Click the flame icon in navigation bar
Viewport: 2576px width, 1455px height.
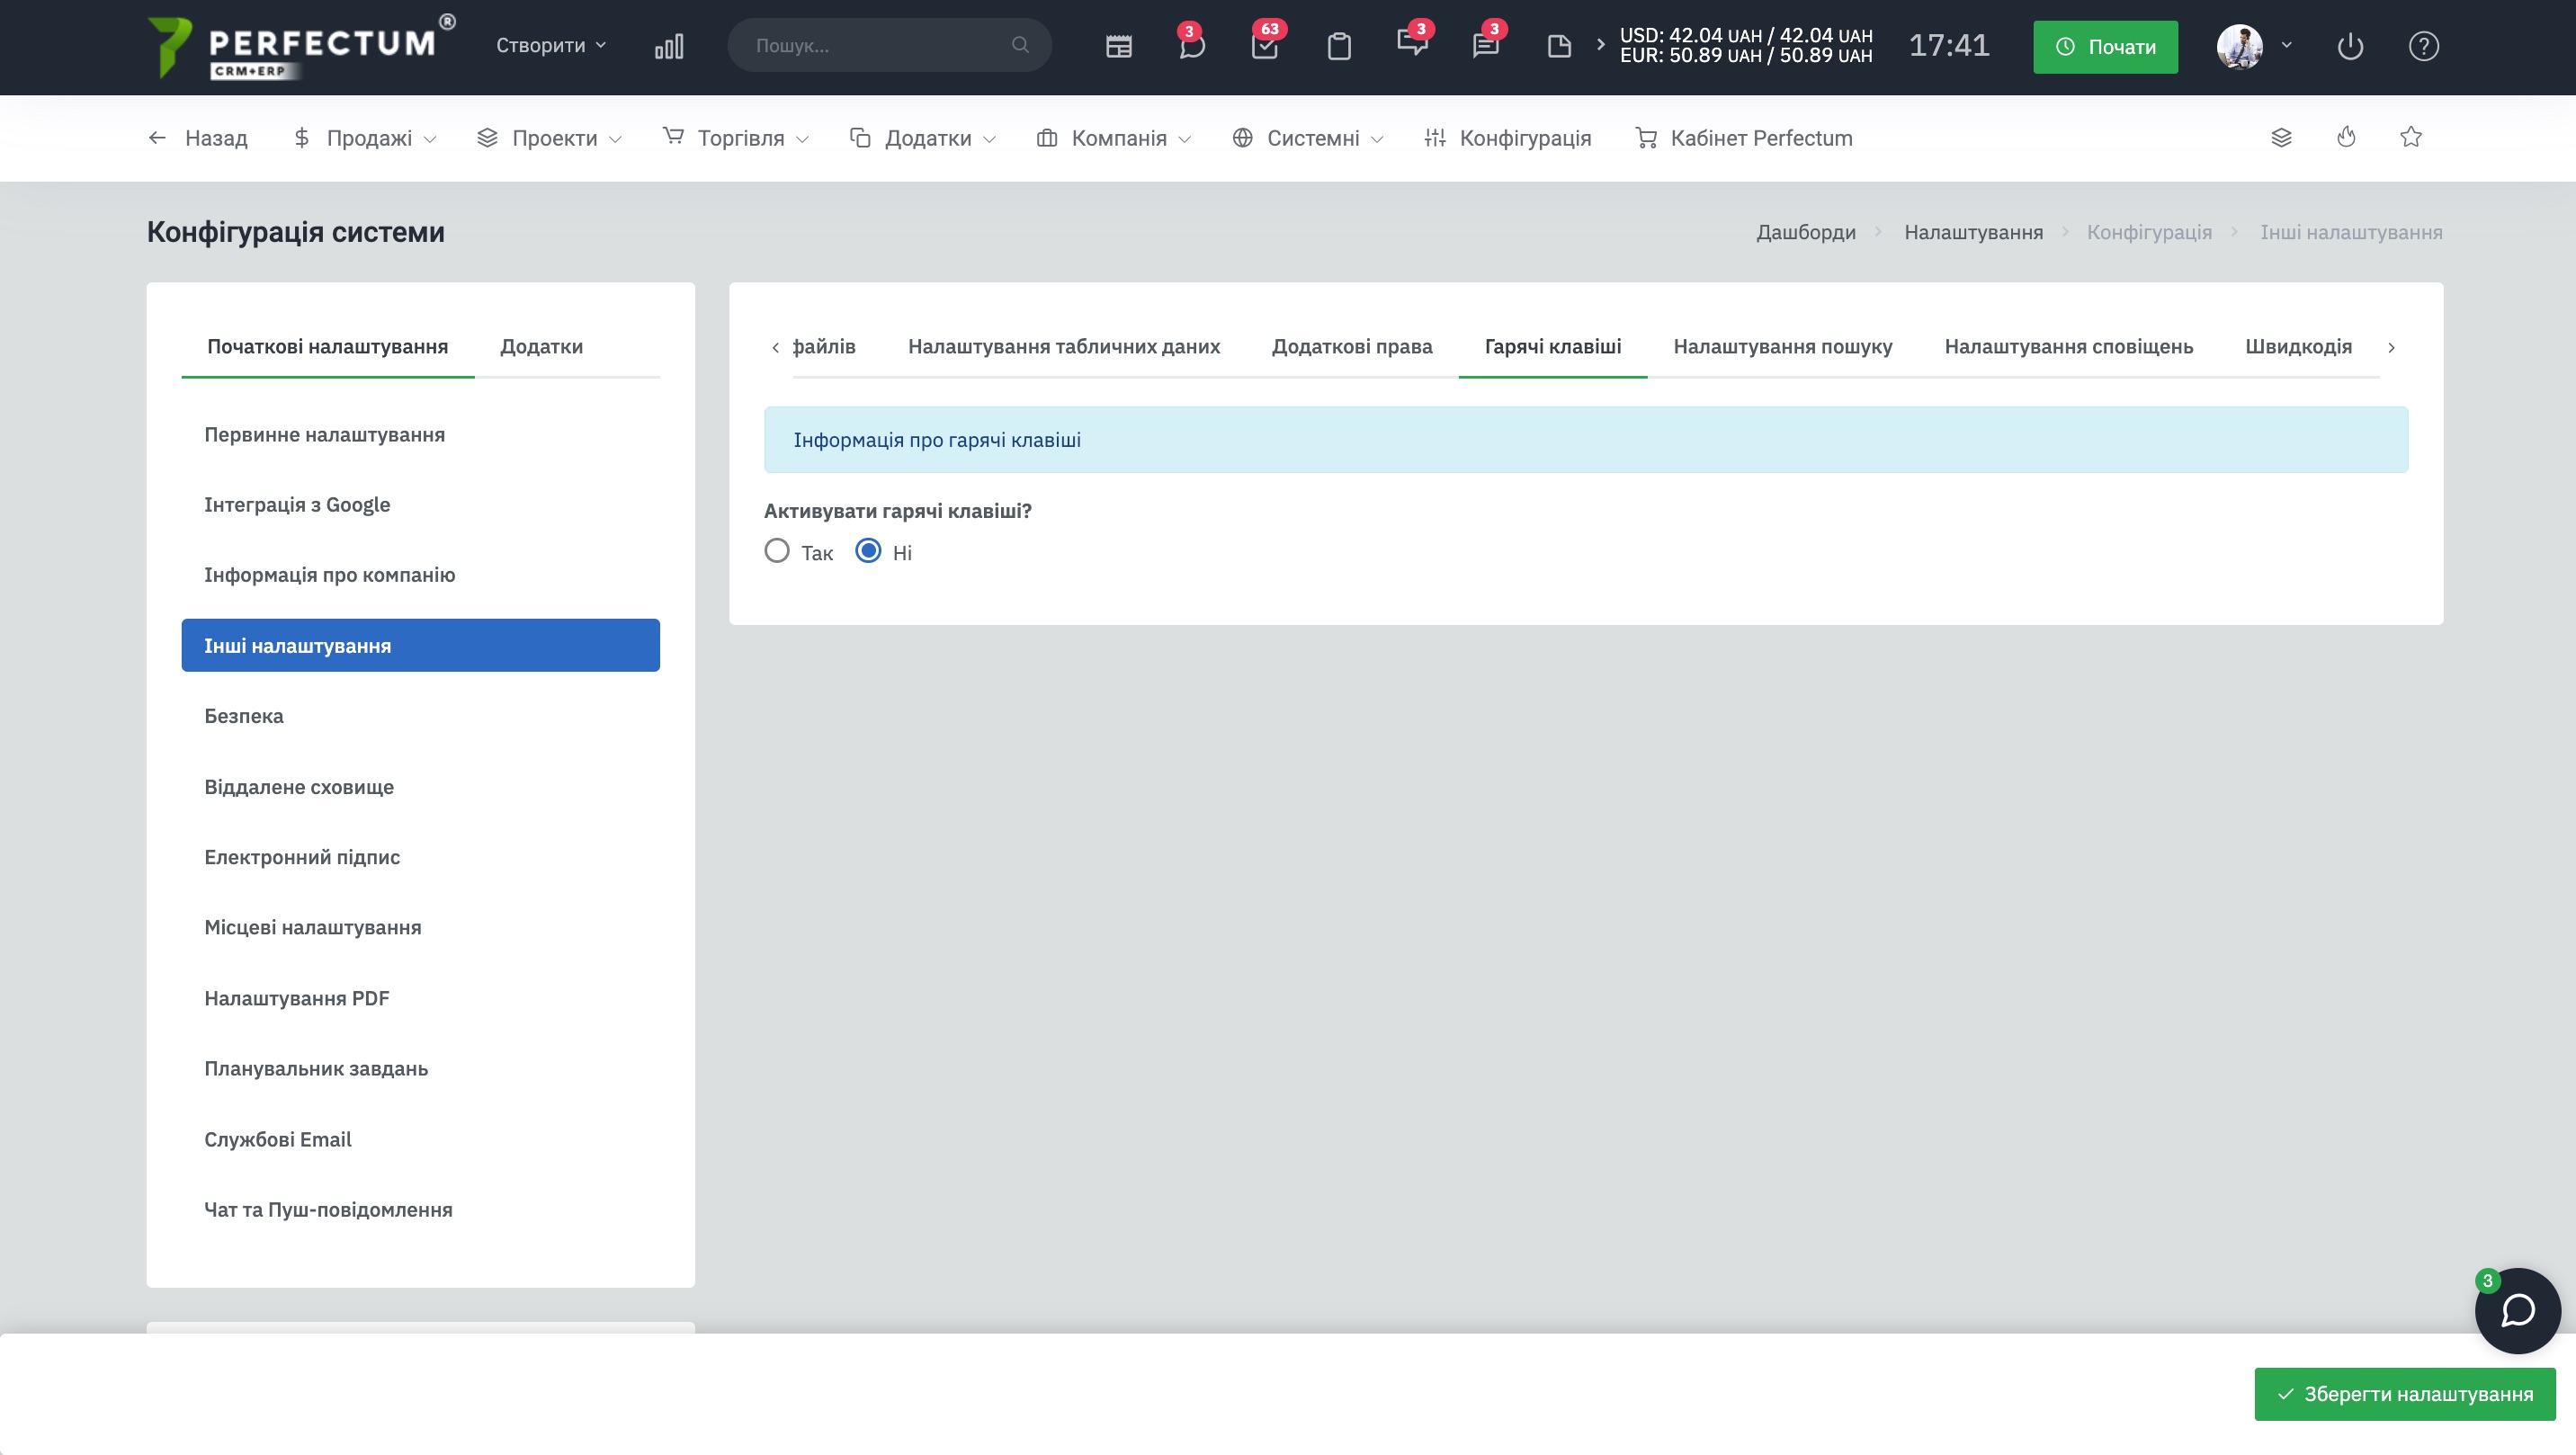2346,137
